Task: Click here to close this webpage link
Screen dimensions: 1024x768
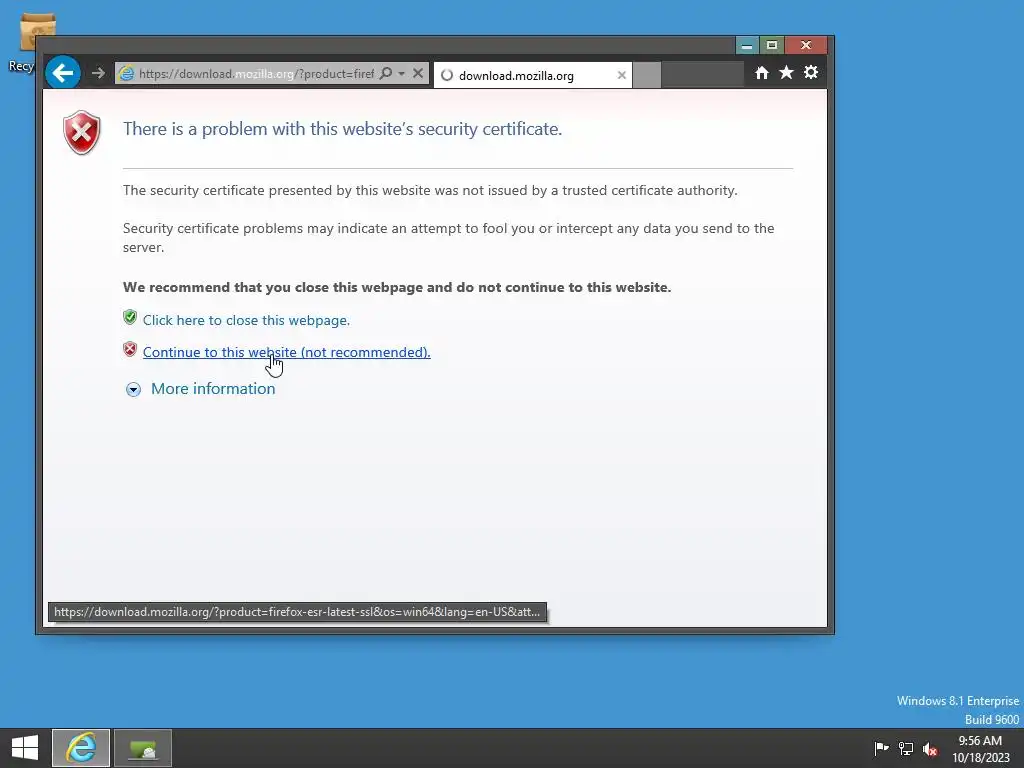Action: [x=246, y=320]
